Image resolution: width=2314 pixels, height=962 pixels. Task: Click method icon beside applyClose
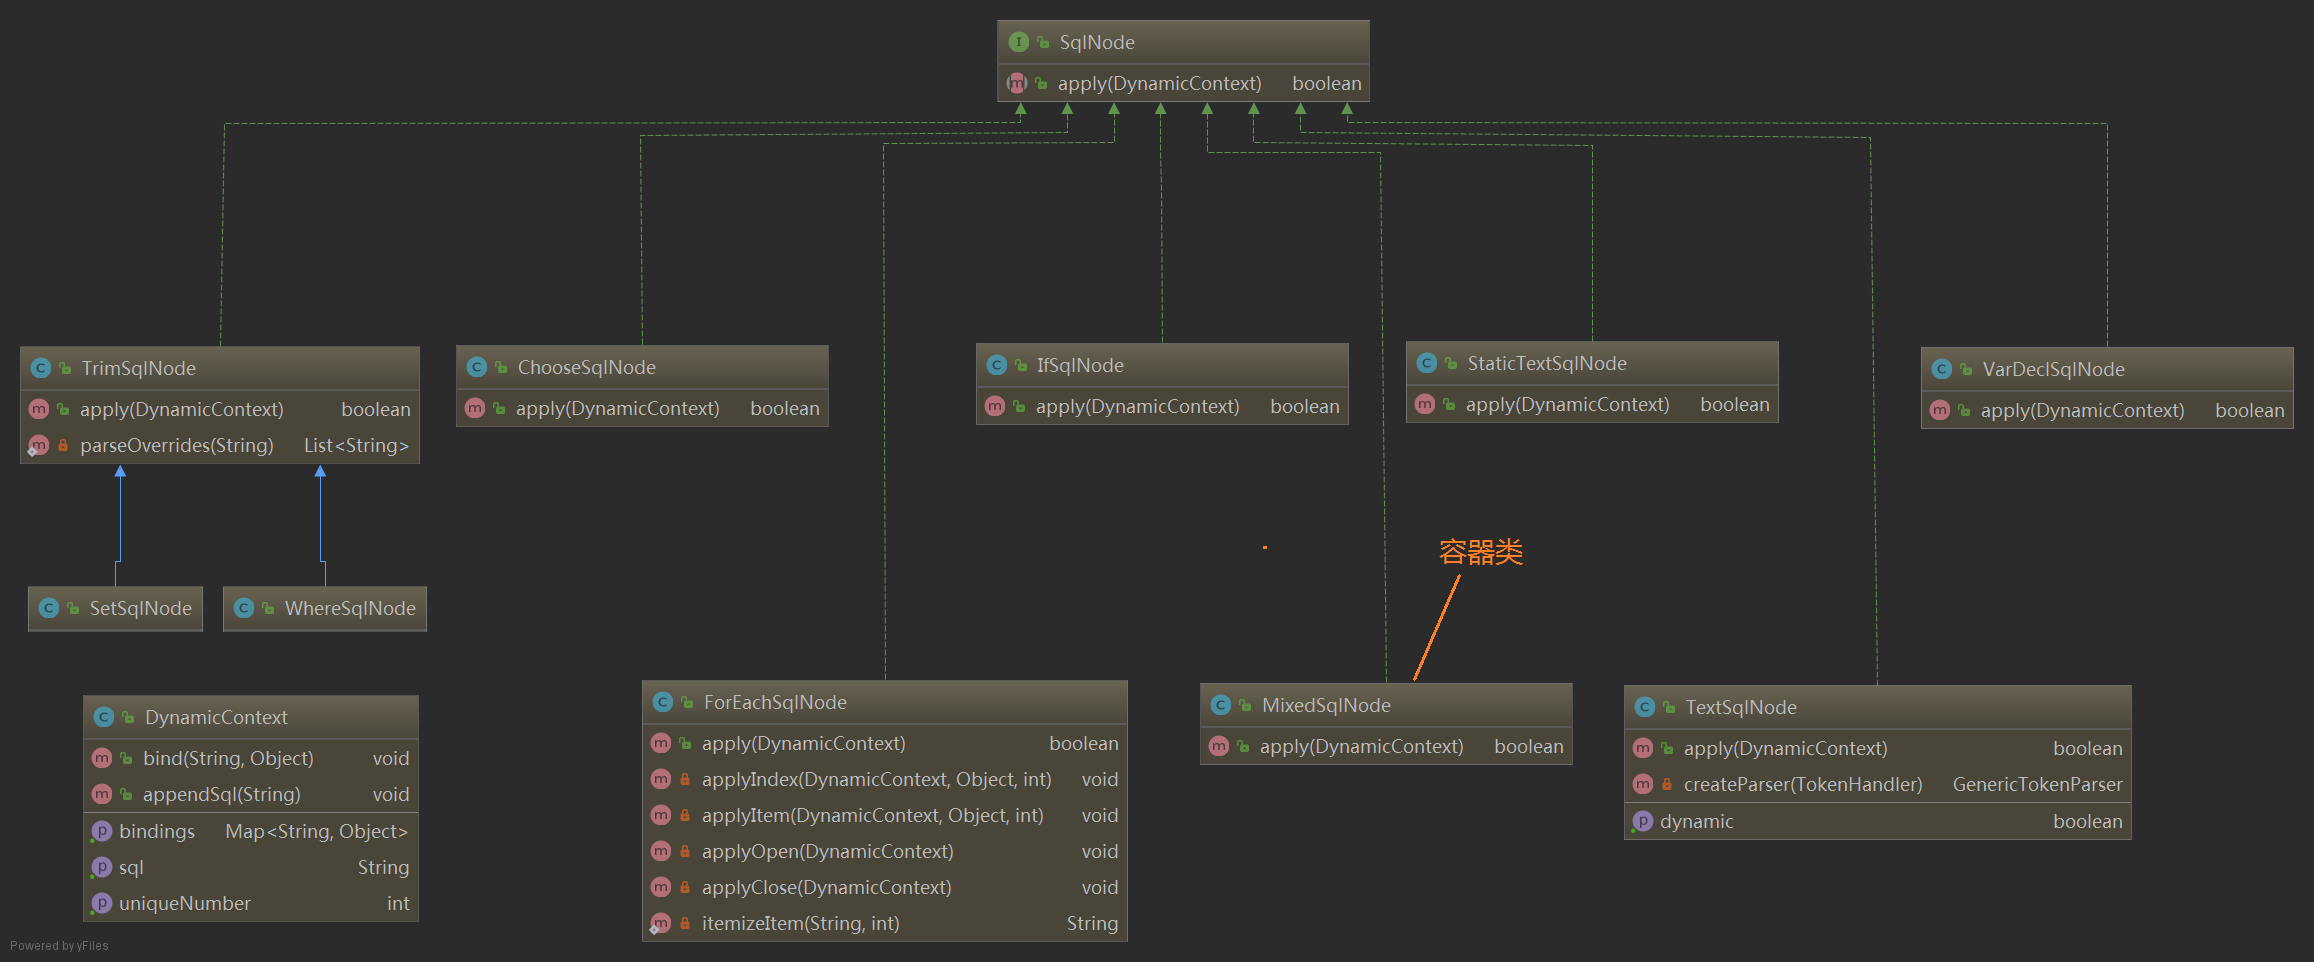click(661, 887)
